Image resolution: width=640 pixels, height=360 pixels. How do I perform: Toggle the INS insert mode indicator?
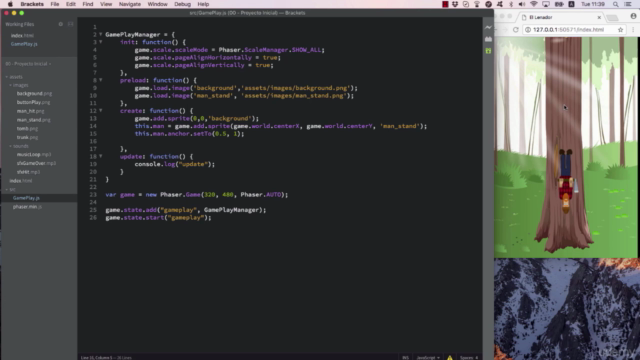pyautogui.click(x=405, y=358)
